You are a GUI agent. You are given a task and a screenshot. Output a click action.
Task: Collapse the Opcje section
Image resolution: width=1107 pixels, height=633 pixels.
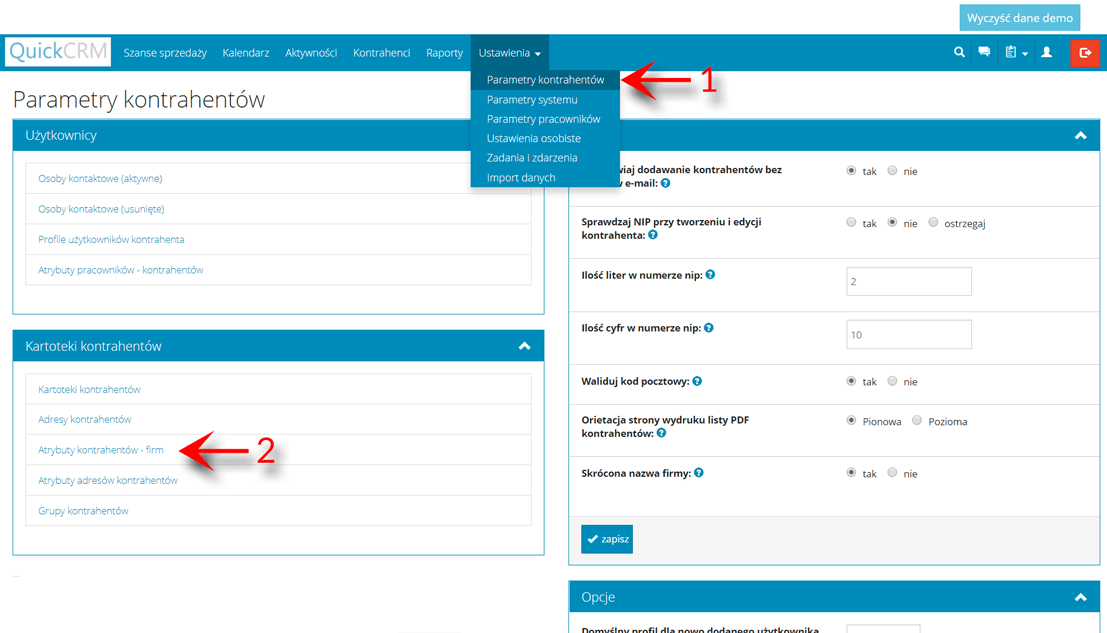point(1080,596)
